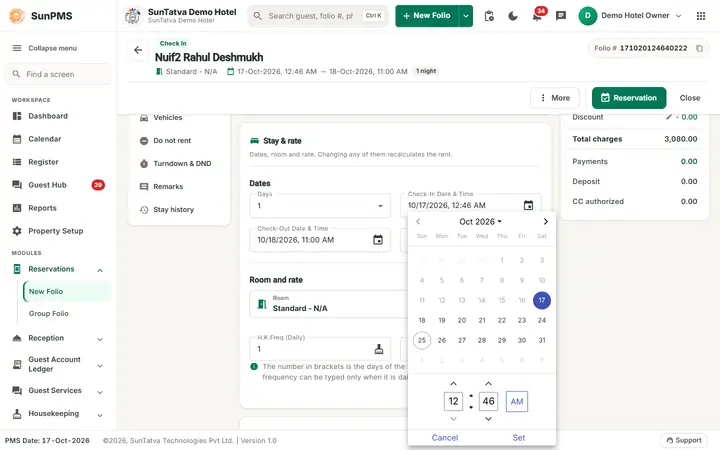Click the green Reservation button
The image size is (720, 450).
click(x=629, y=98)
